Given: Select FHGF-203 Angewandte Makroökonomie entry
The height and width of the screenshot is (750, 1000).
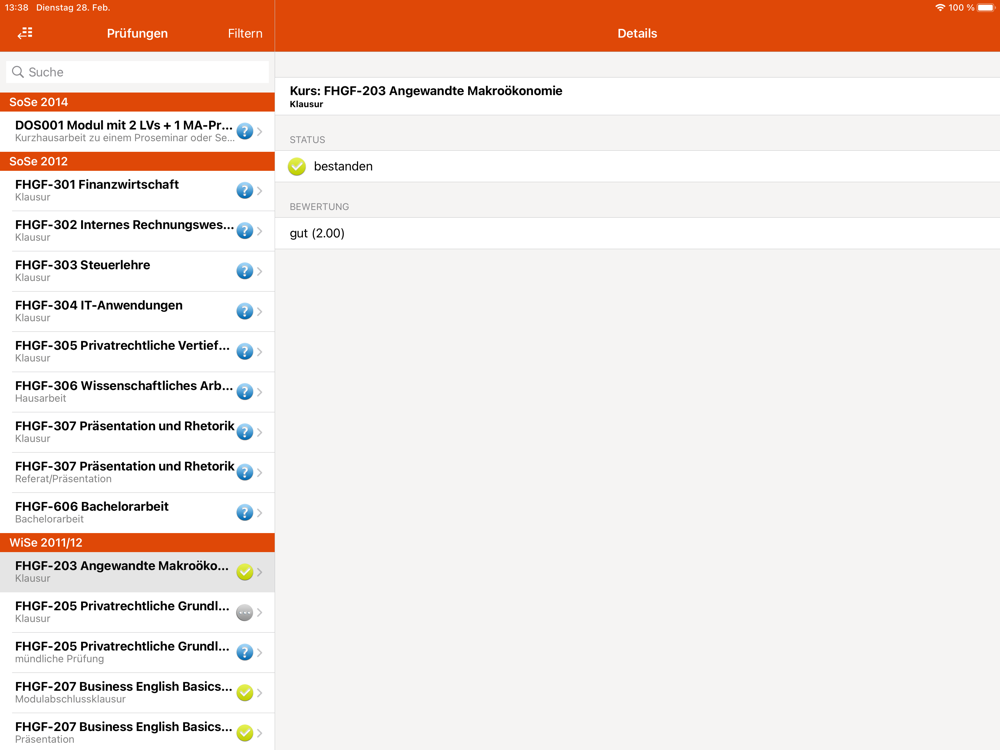Looking at the screenshot, I should click(x=137, y=572).
